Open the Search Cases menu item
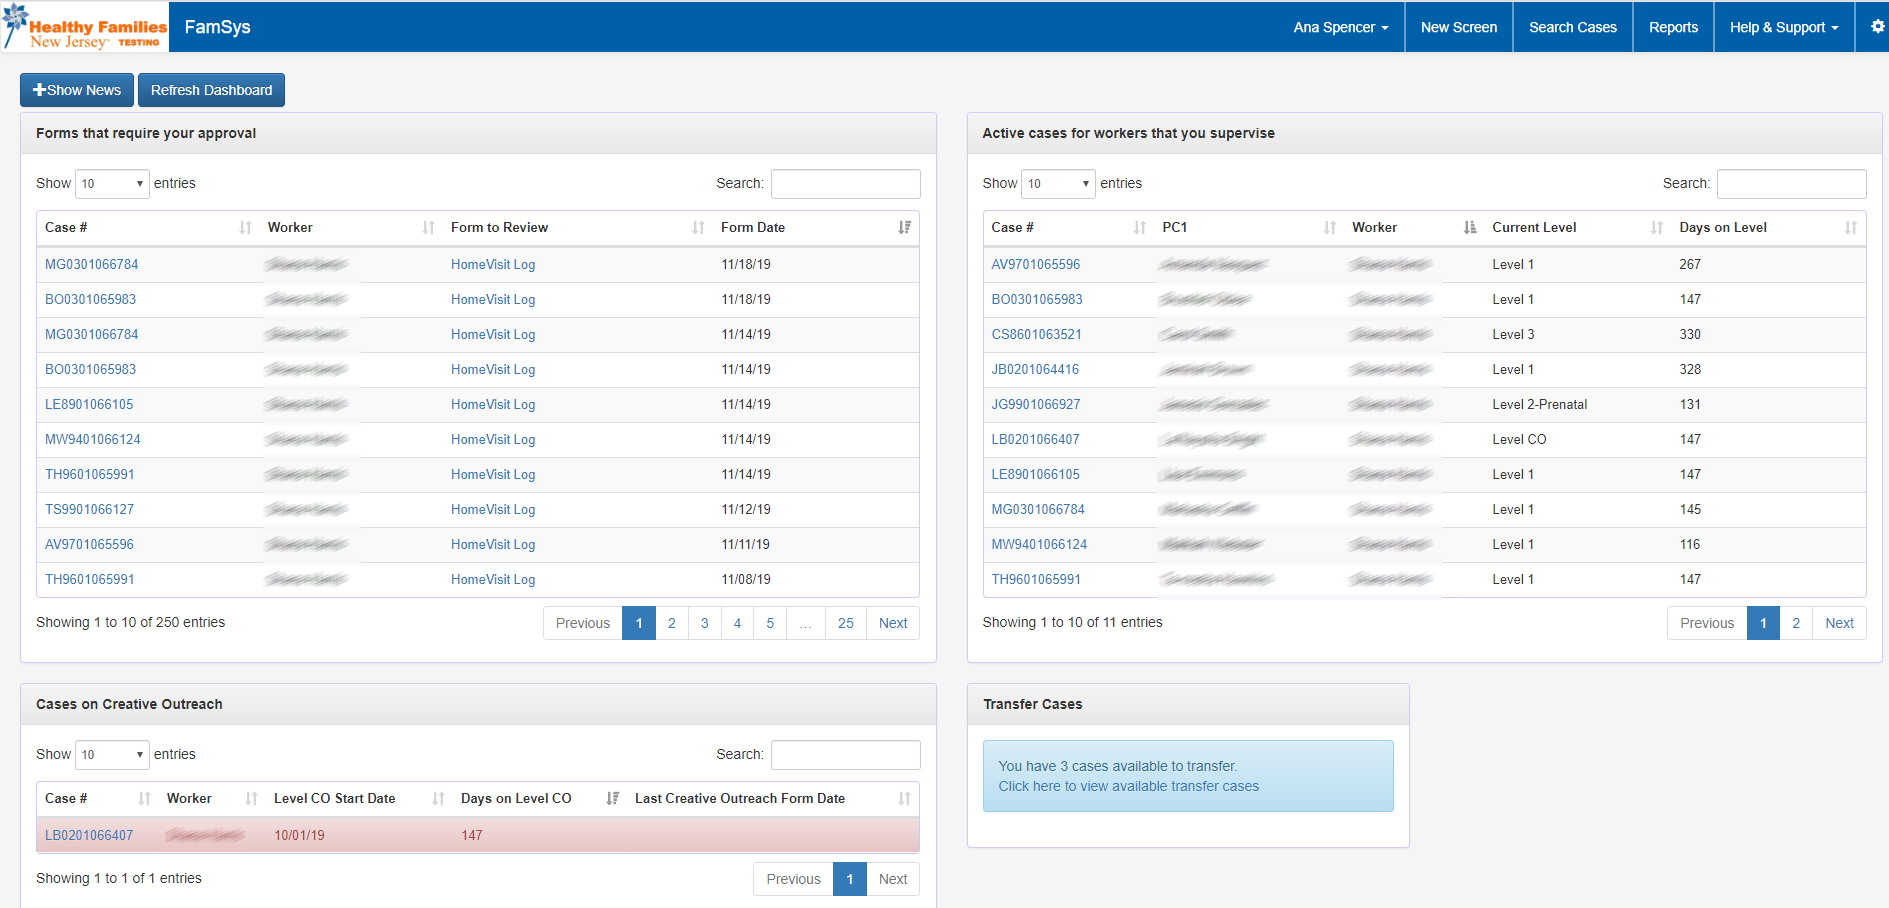The width and height of the screenshot is (1889, 908). [1572, 27]
